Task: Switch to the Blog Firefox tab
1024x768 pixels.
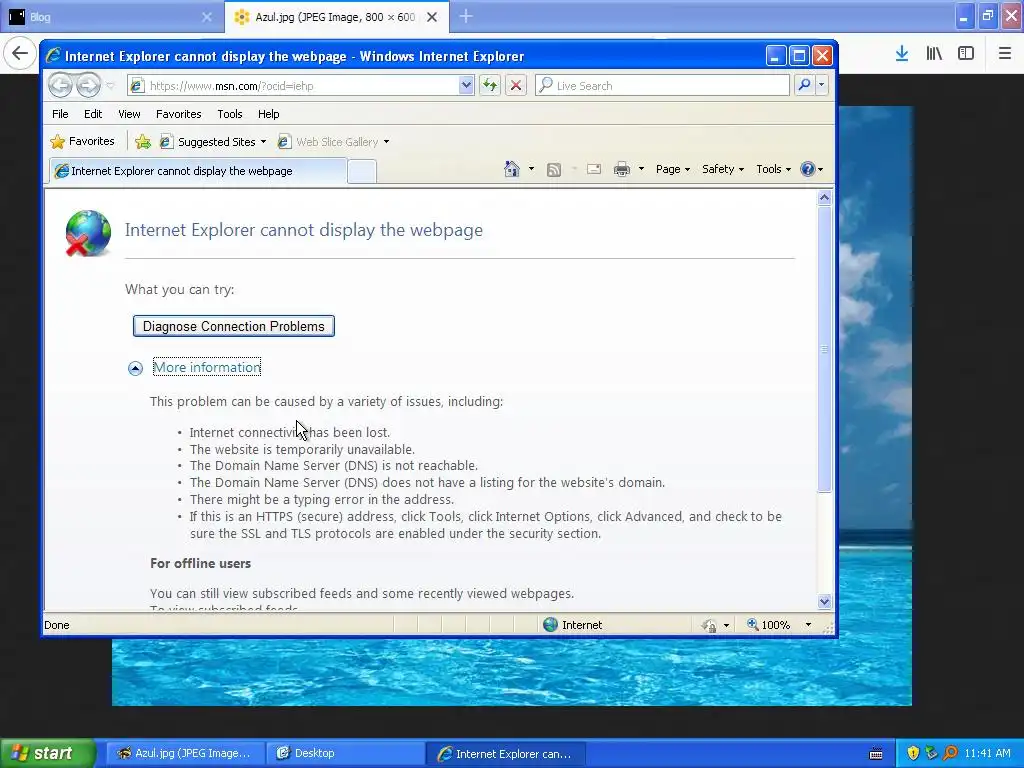Action: (111, 17)
